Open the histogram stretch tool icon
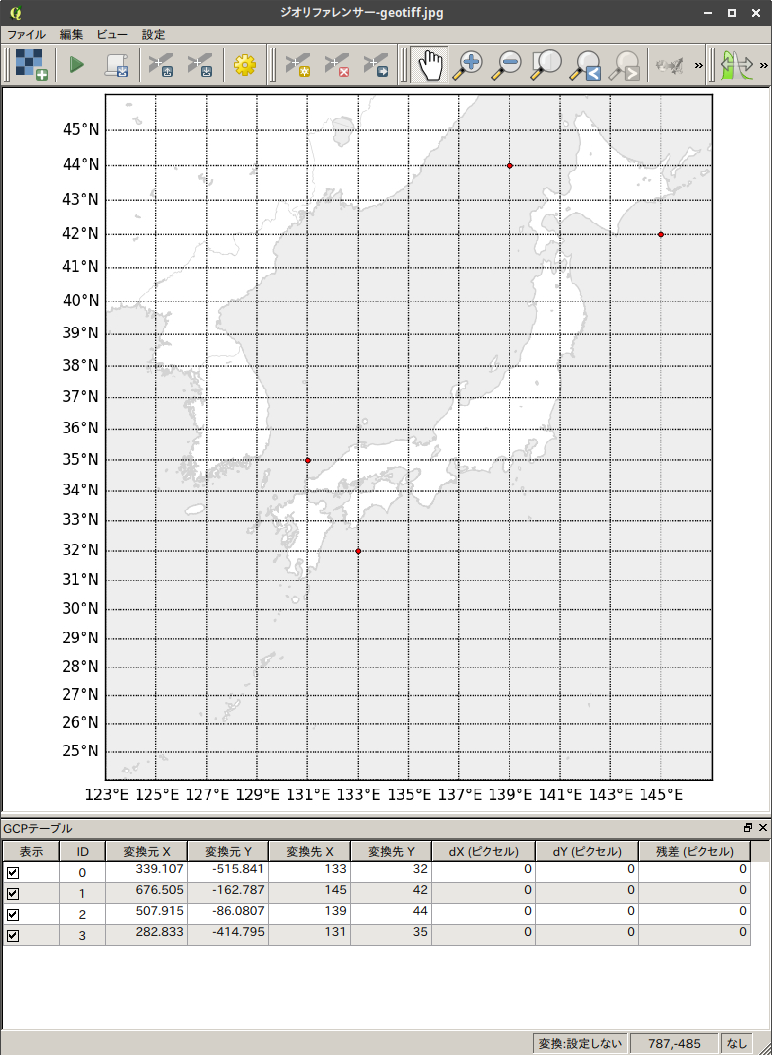 pyautogui.click(x=737, y=65)
